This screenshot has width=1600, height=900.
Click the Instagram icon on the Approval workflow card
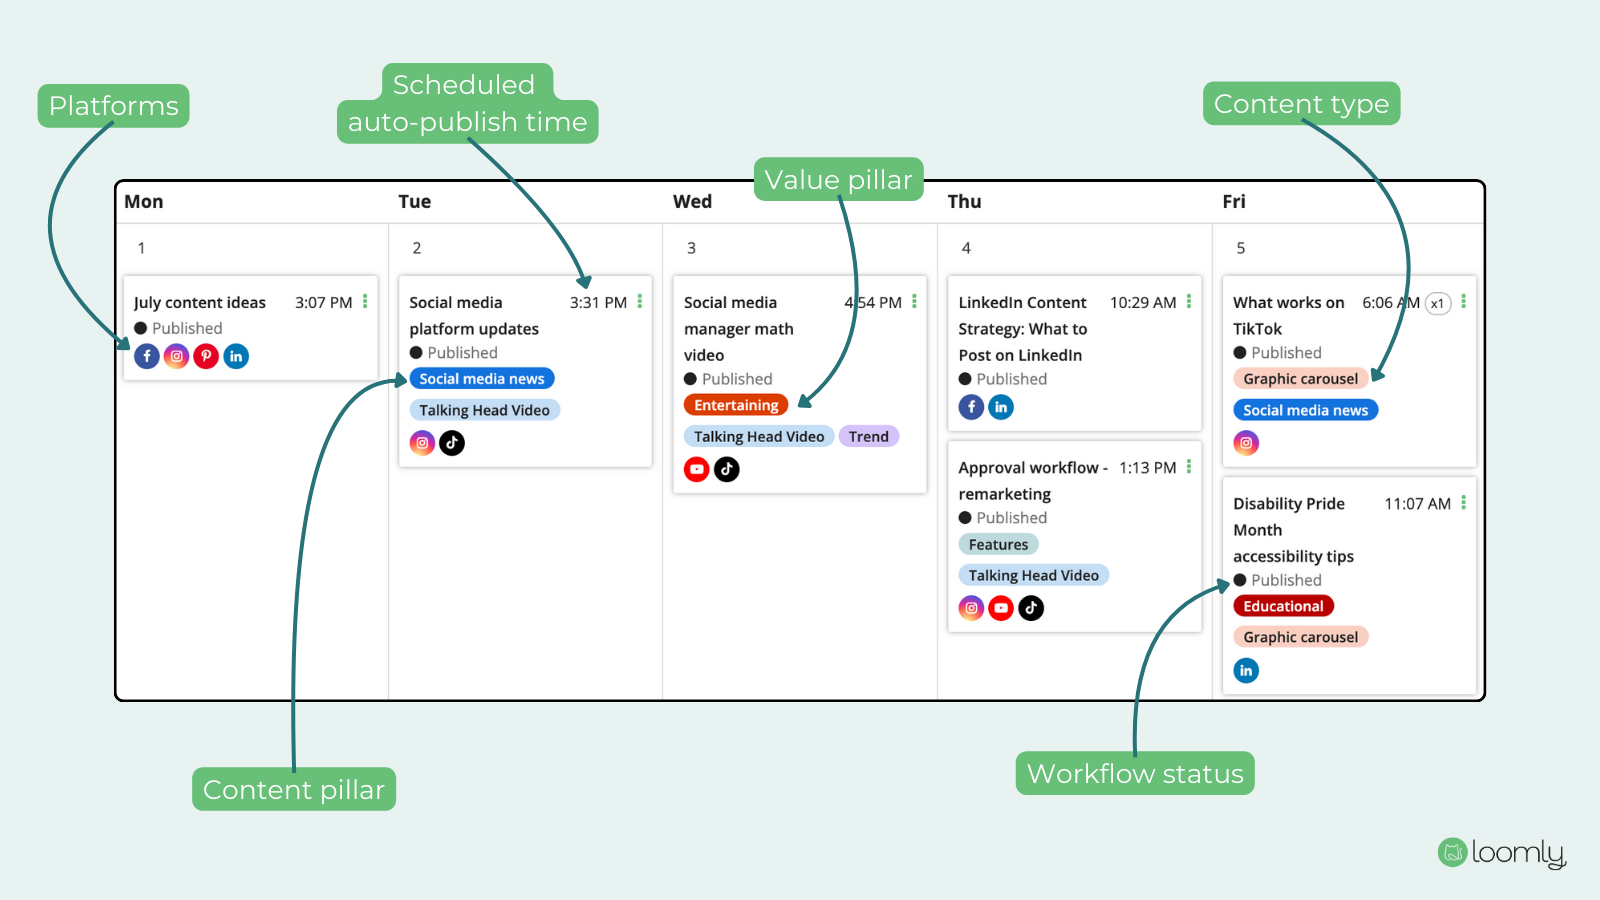click(x=971, y=607)
